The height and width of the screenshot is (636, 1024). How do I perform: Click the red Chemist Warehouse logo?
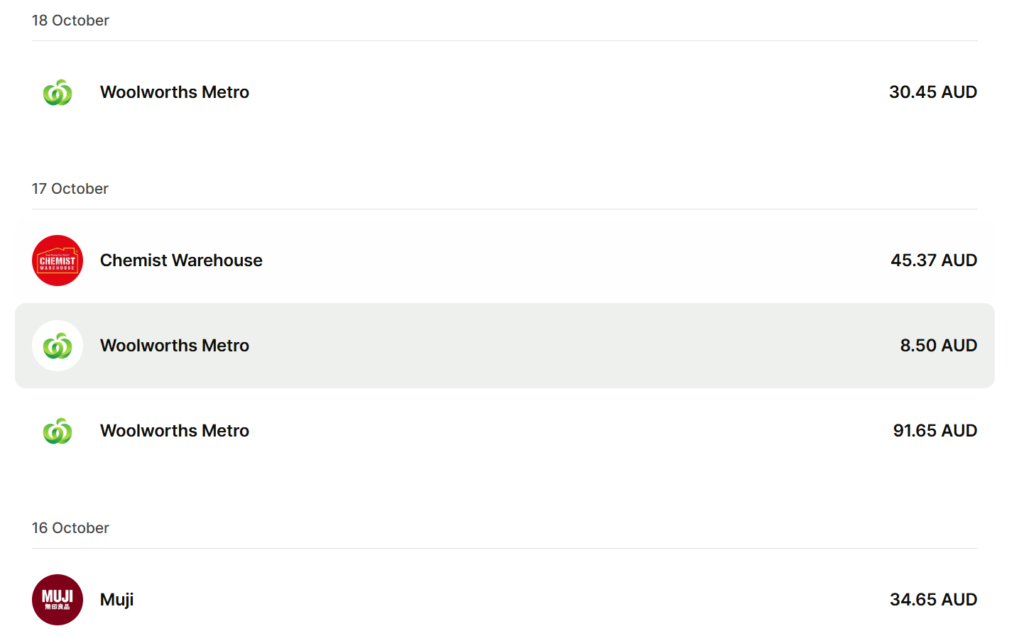57,260
